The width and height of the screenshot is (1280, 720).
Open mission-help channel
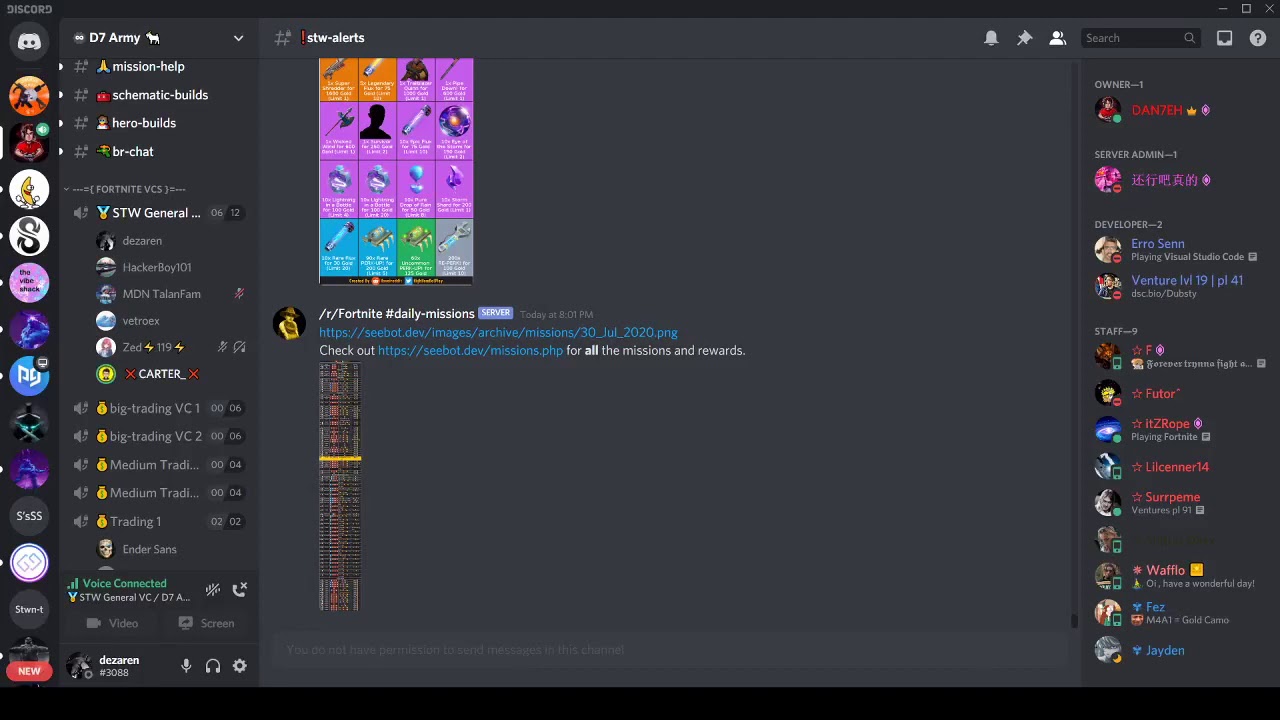click(147, 66)
